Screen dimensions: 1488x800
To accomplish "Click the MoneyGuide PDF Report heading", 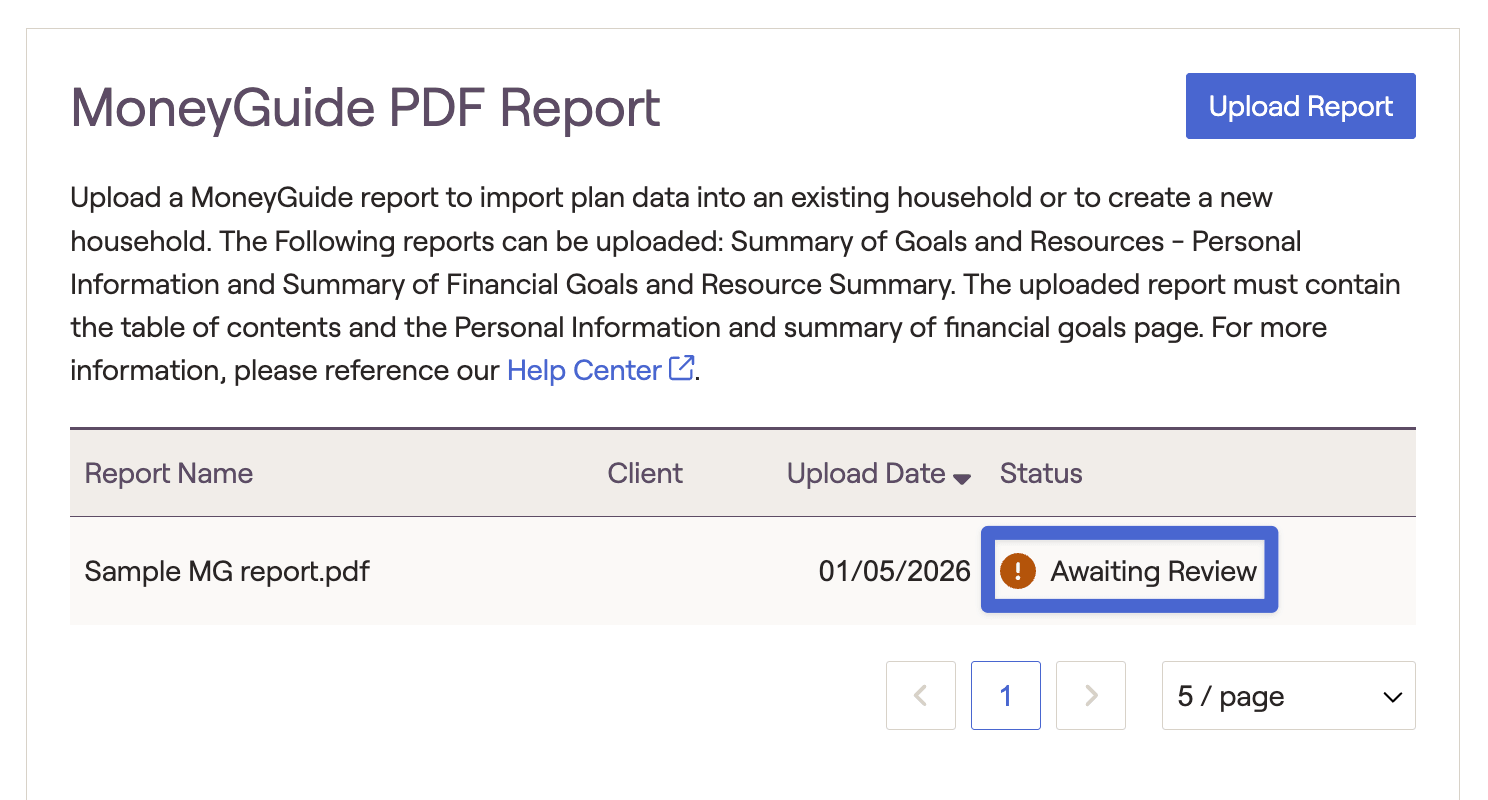I will coord(366,108).
